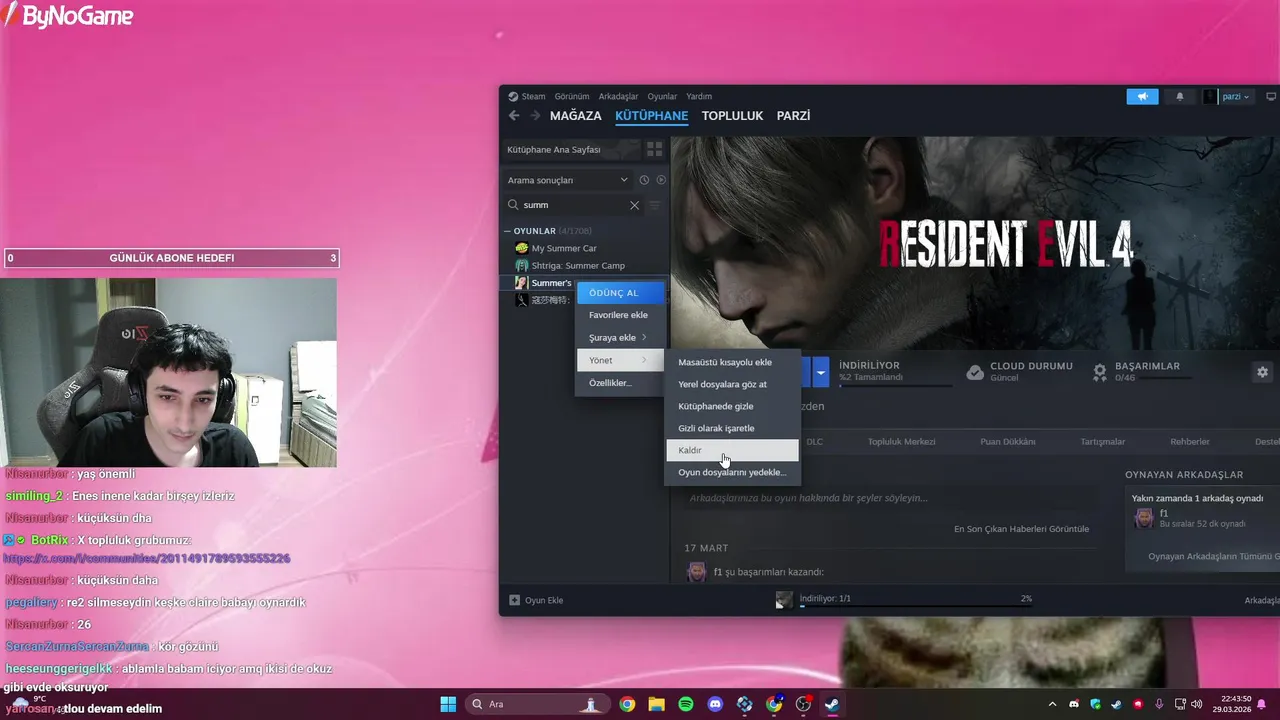Switch to the KÜTÜPHANE tab

click(652, 116)
